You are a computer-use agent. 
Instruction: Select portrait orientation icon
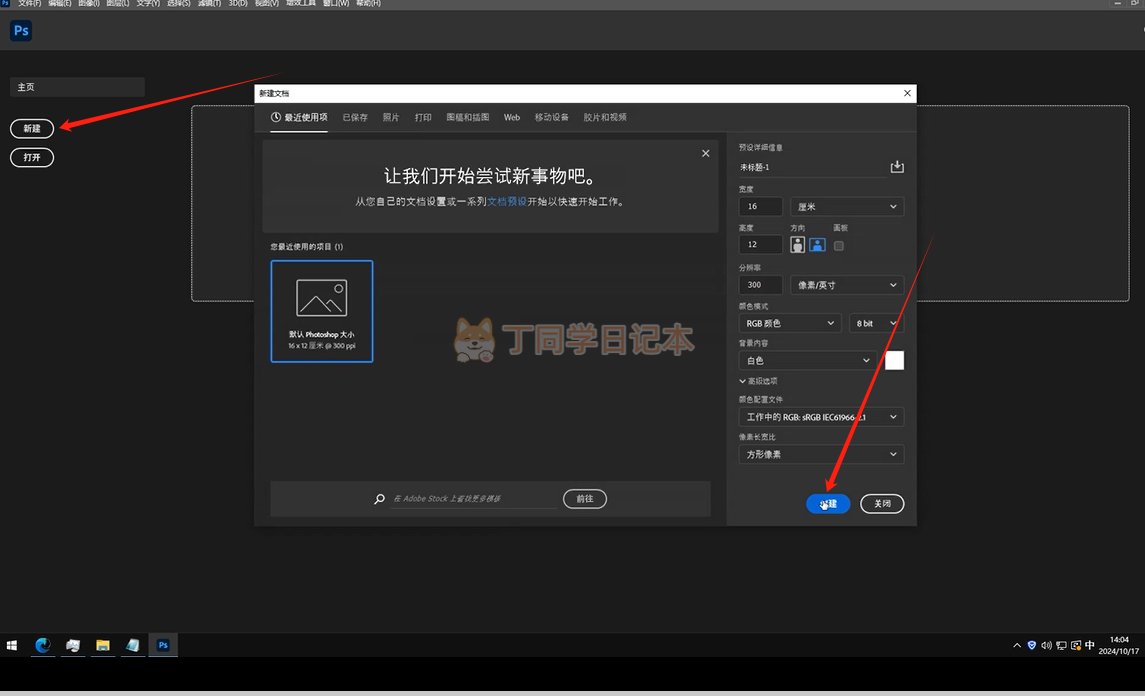(x=798, y=245)
